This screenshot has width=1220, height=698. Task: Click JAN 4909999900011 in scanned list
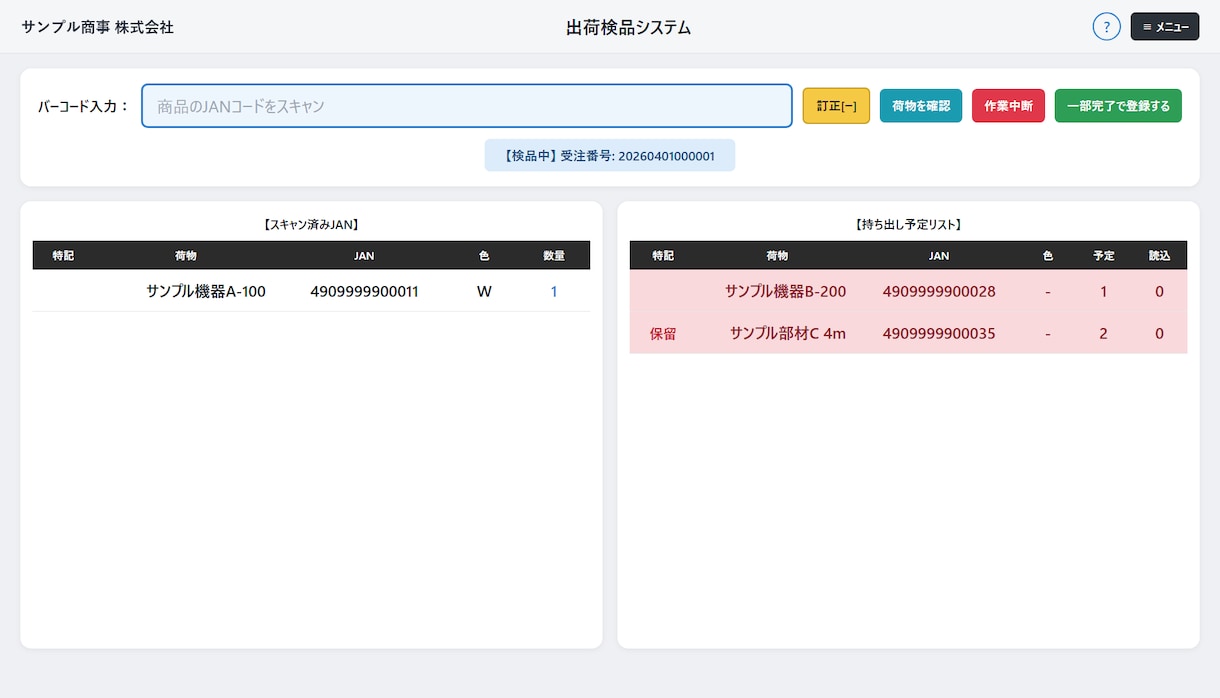tap(364, 292)
